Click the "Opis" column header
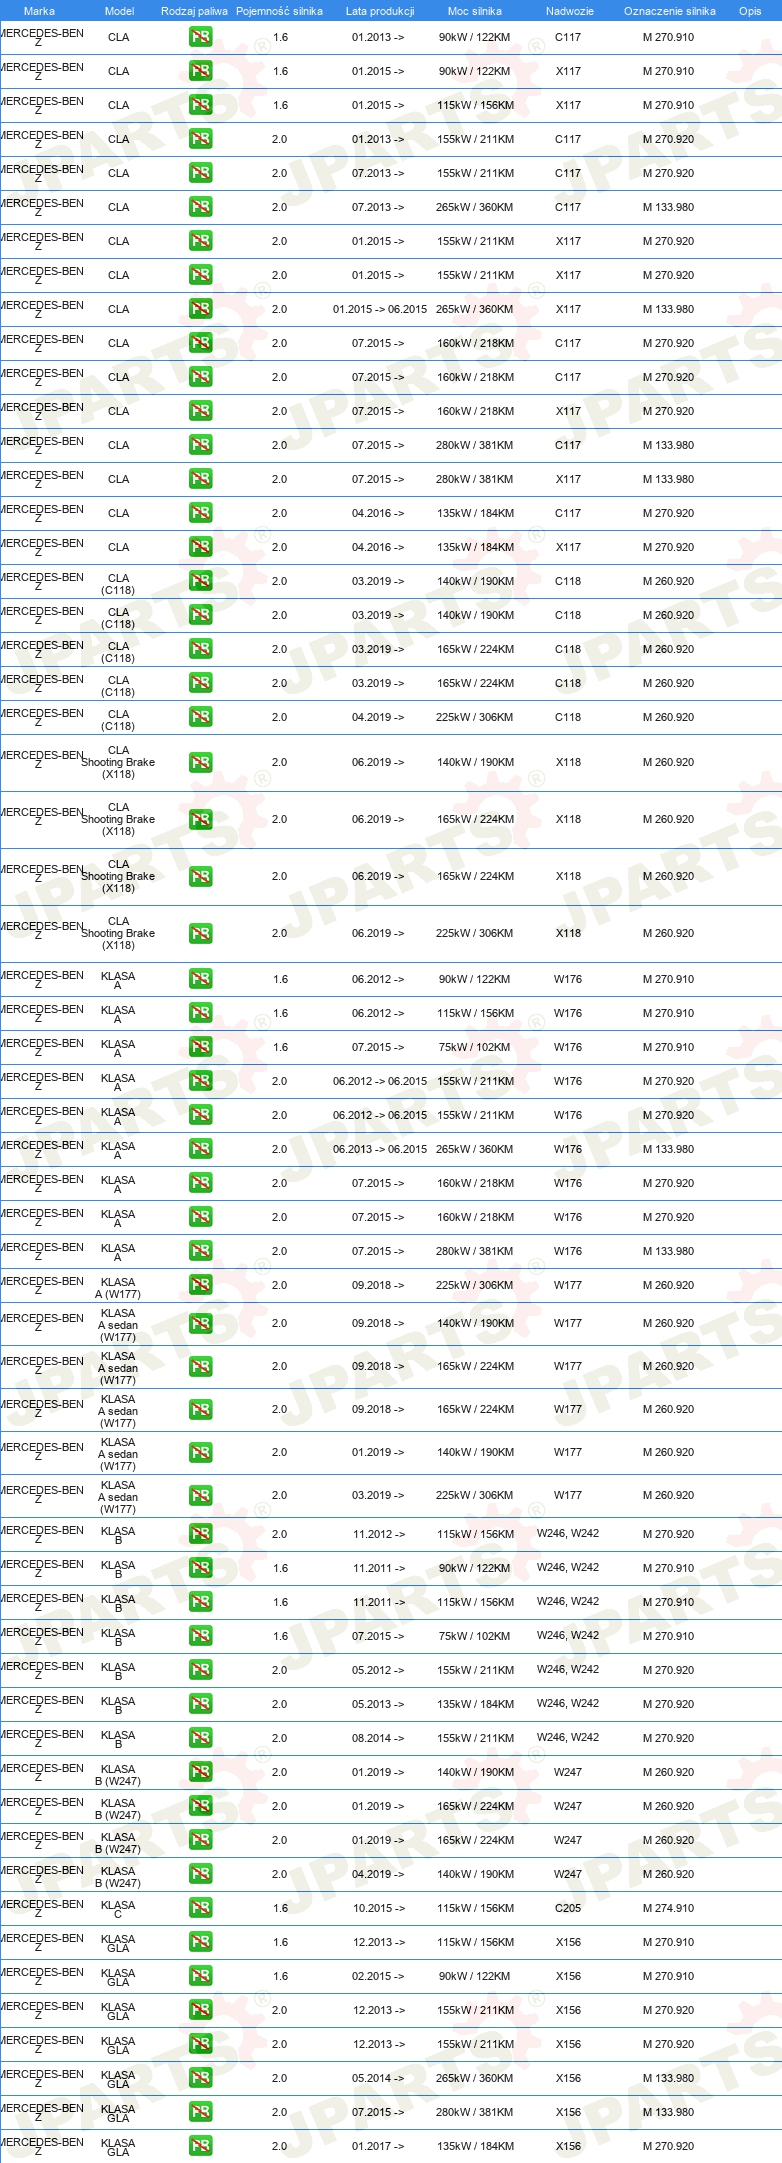This screenshot has width=782, height=2163. (750, 11)
